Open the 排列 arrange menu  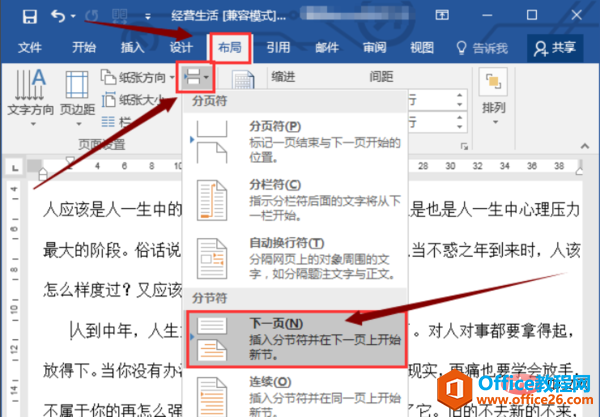point(494,97)
